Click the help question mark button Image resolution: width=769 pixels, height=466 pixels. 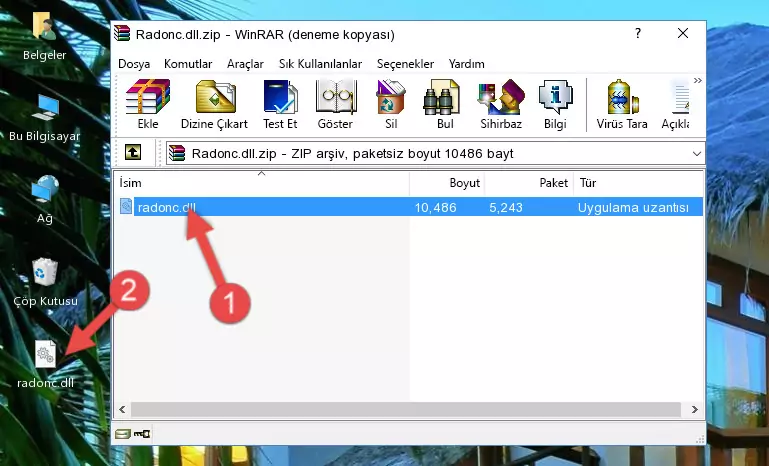[x=638, y=33]
